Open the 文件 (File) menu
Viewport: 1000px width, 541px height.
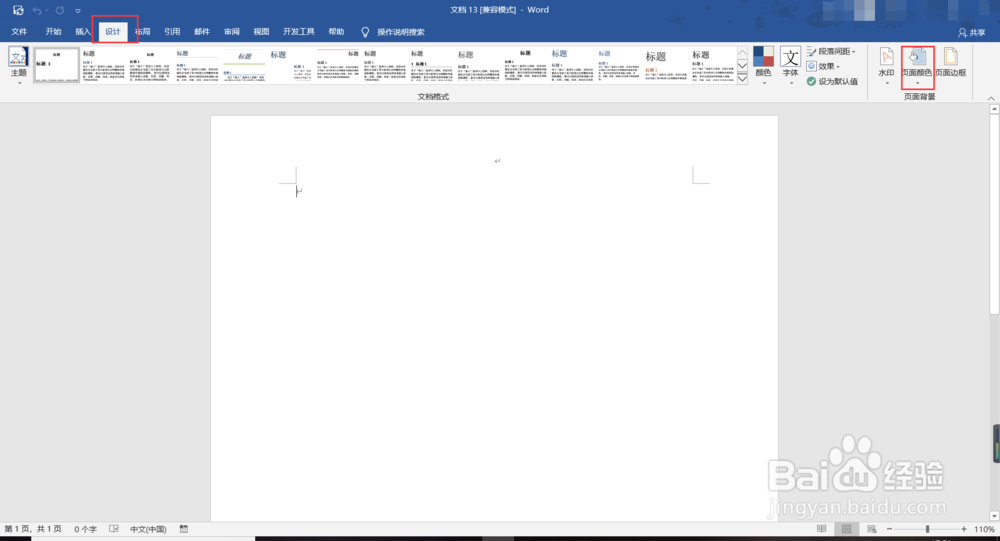[19, 31]
